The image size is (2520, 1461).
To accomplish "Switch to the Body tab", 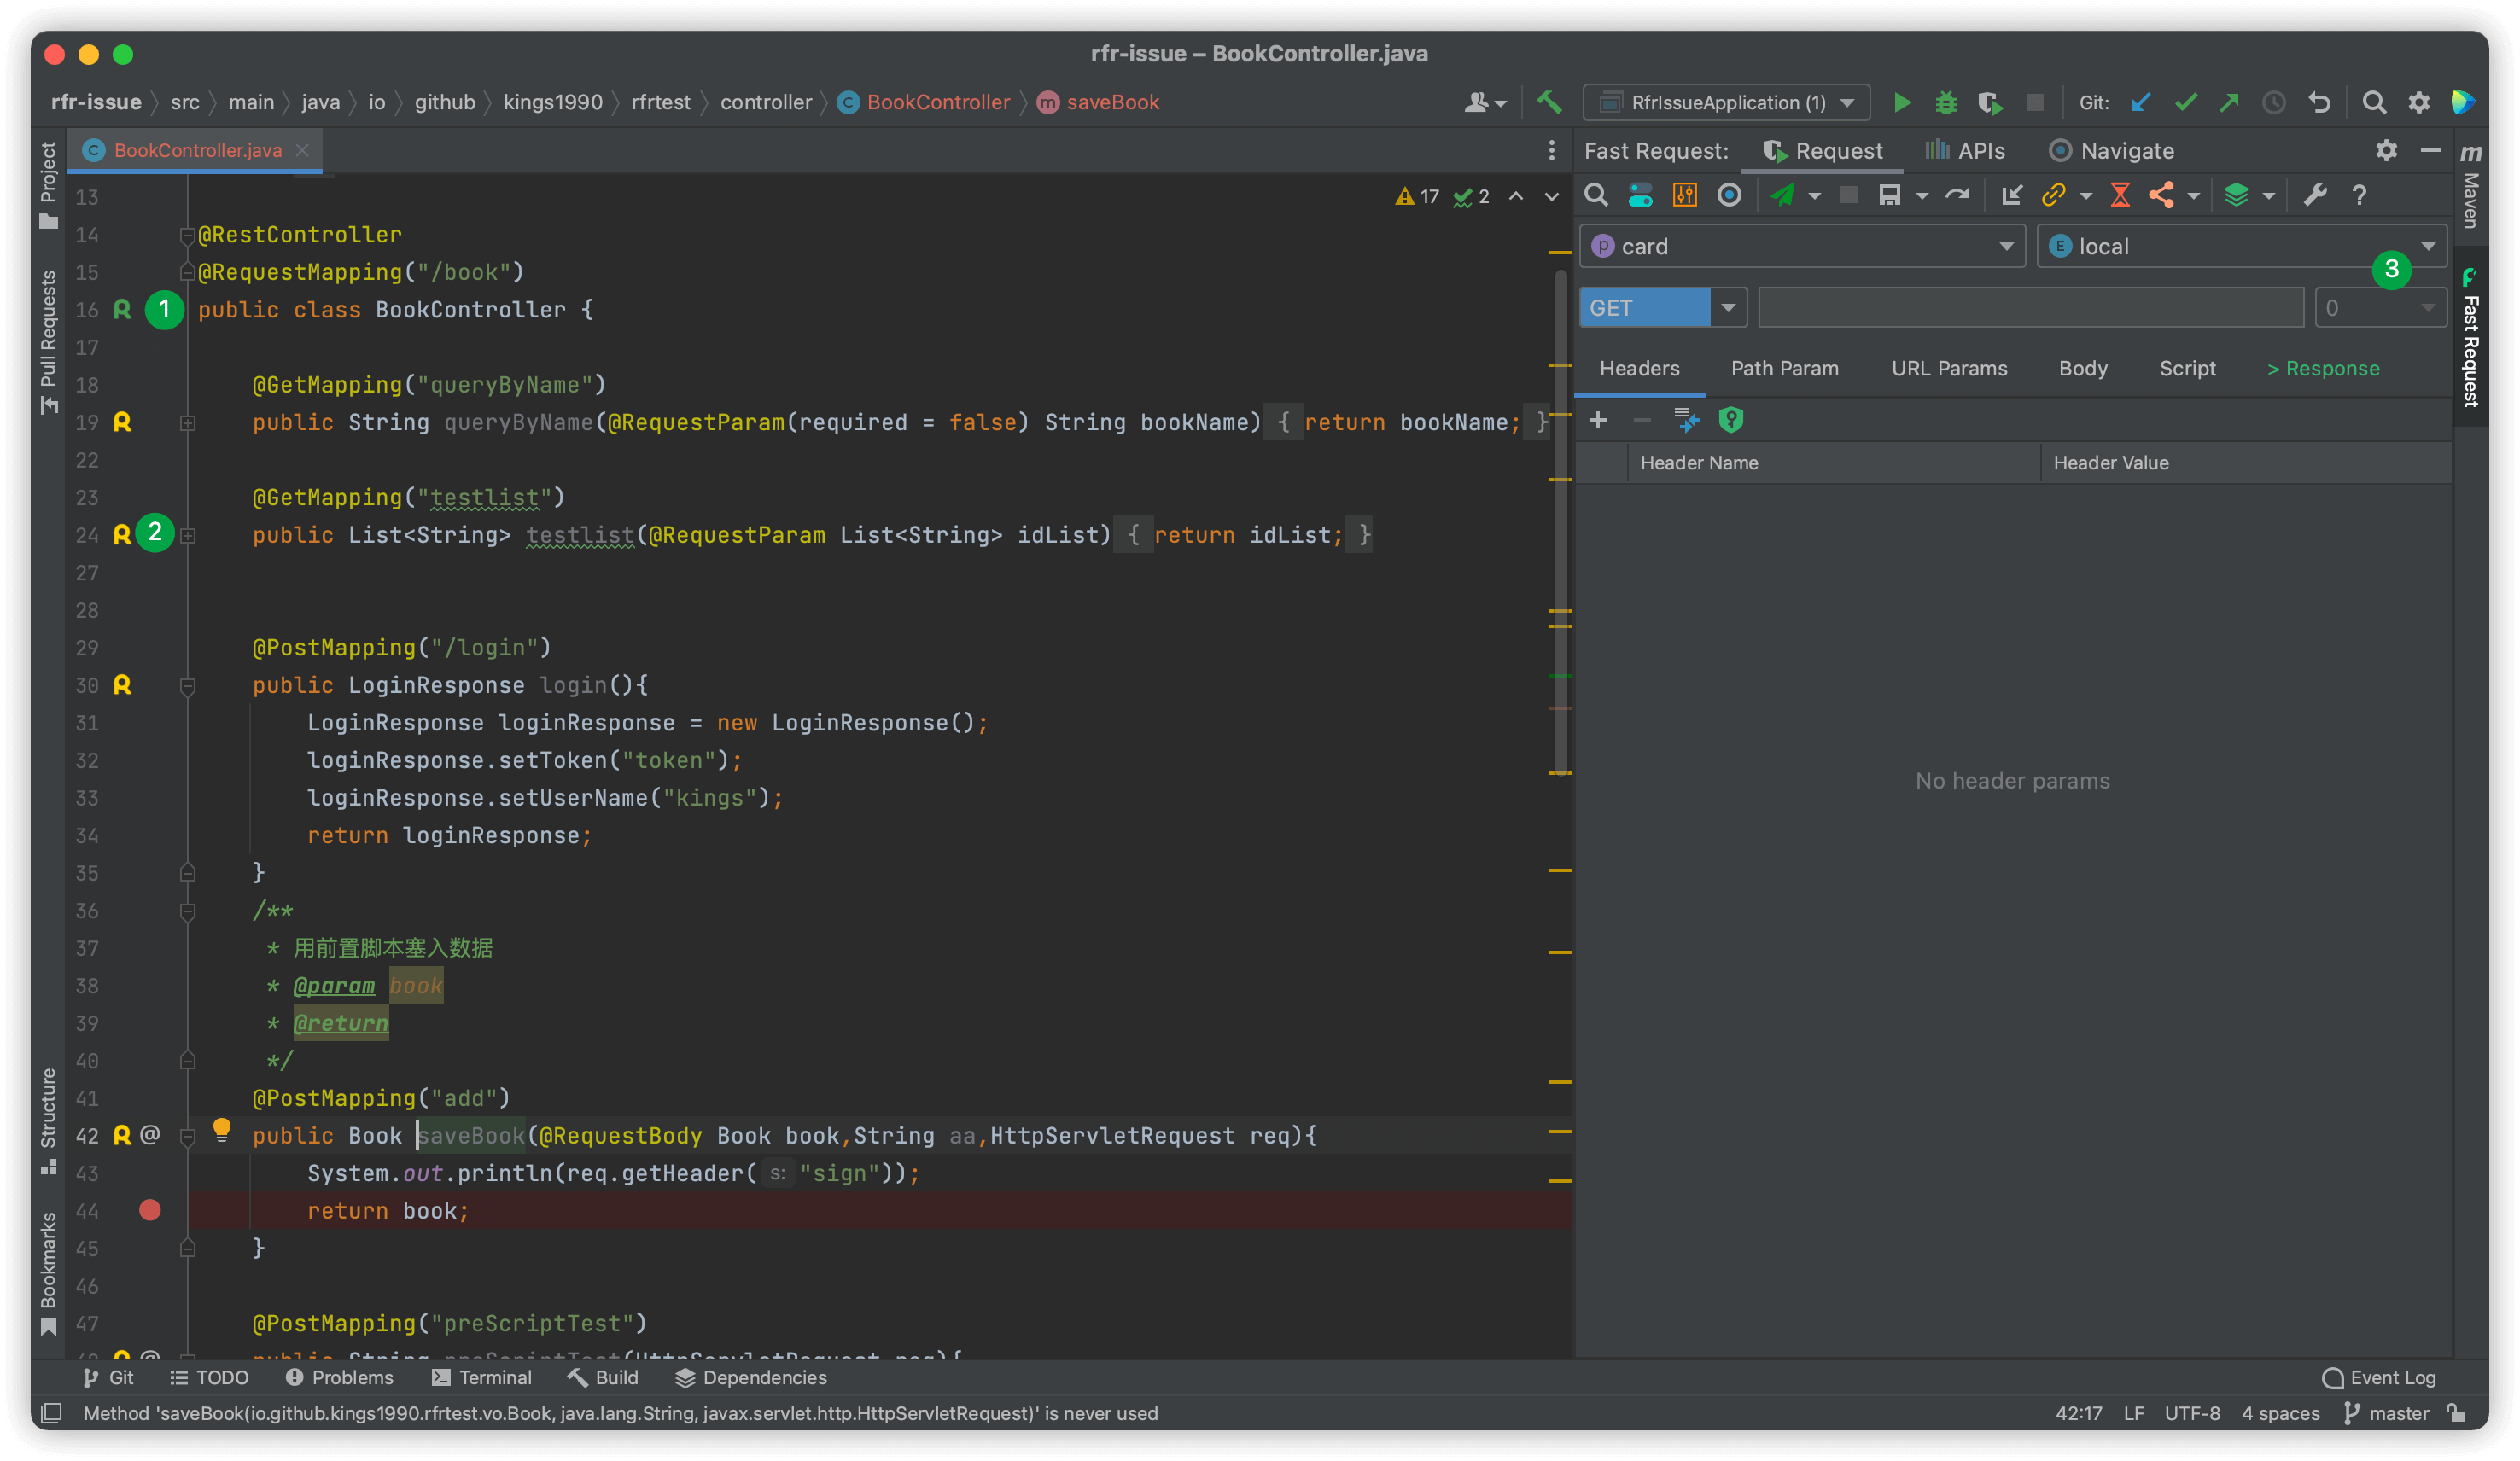I will click(x=2083, y=368).
